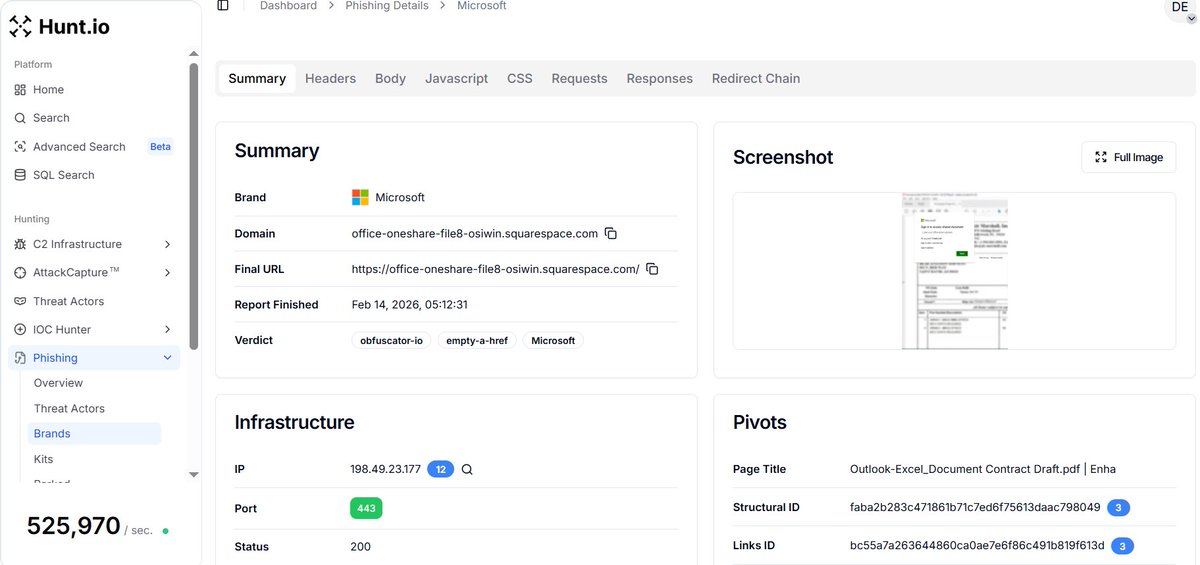1200x565 pixels.
Task: Click the Status 200 value
Action: (x=361, y=547)
